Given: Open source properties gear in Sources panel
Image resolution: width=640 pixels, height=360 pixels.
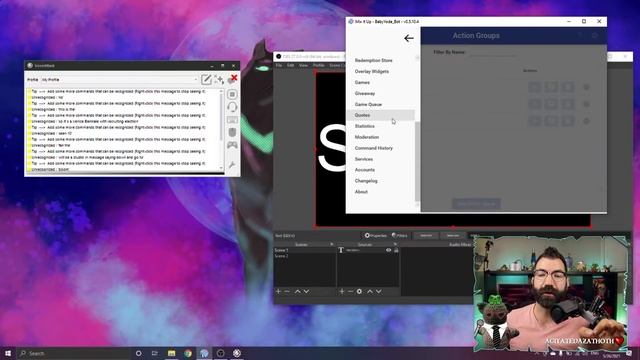Looking at the screenshot, I should [x=359, y=291].
